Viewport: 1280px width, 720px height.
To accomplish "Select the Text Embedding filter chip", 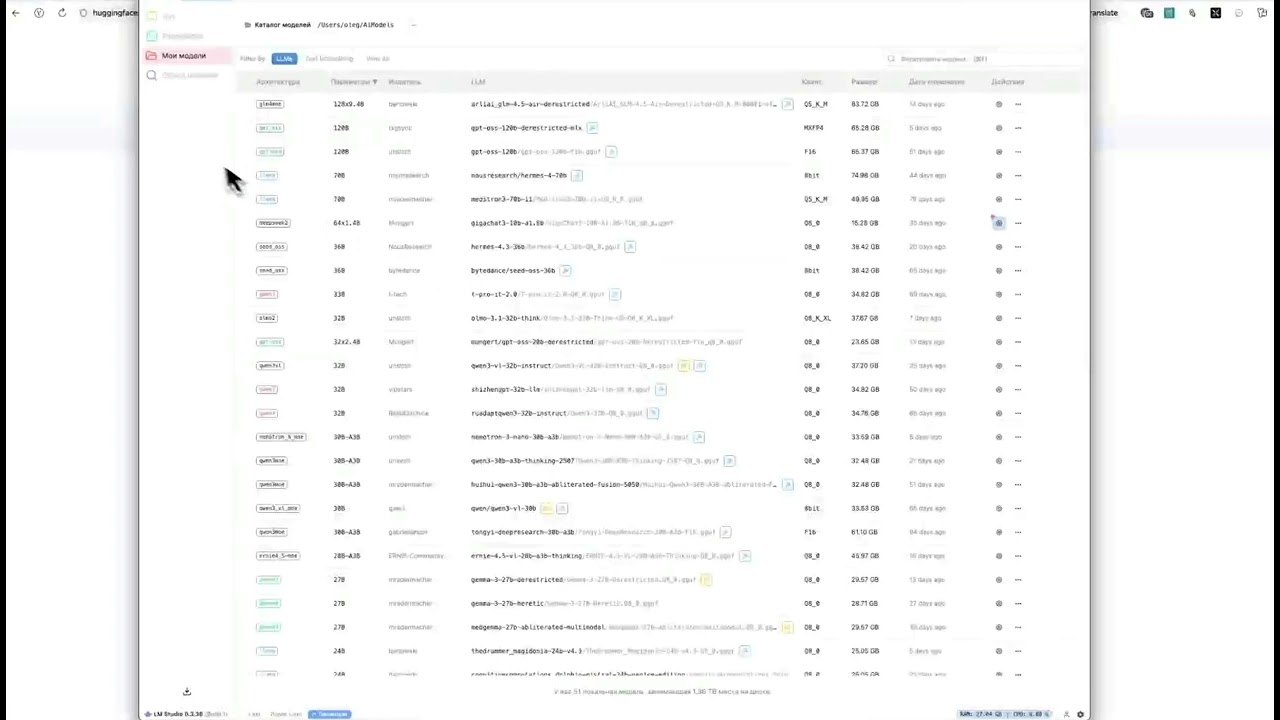I will click(x=329, y=59).
